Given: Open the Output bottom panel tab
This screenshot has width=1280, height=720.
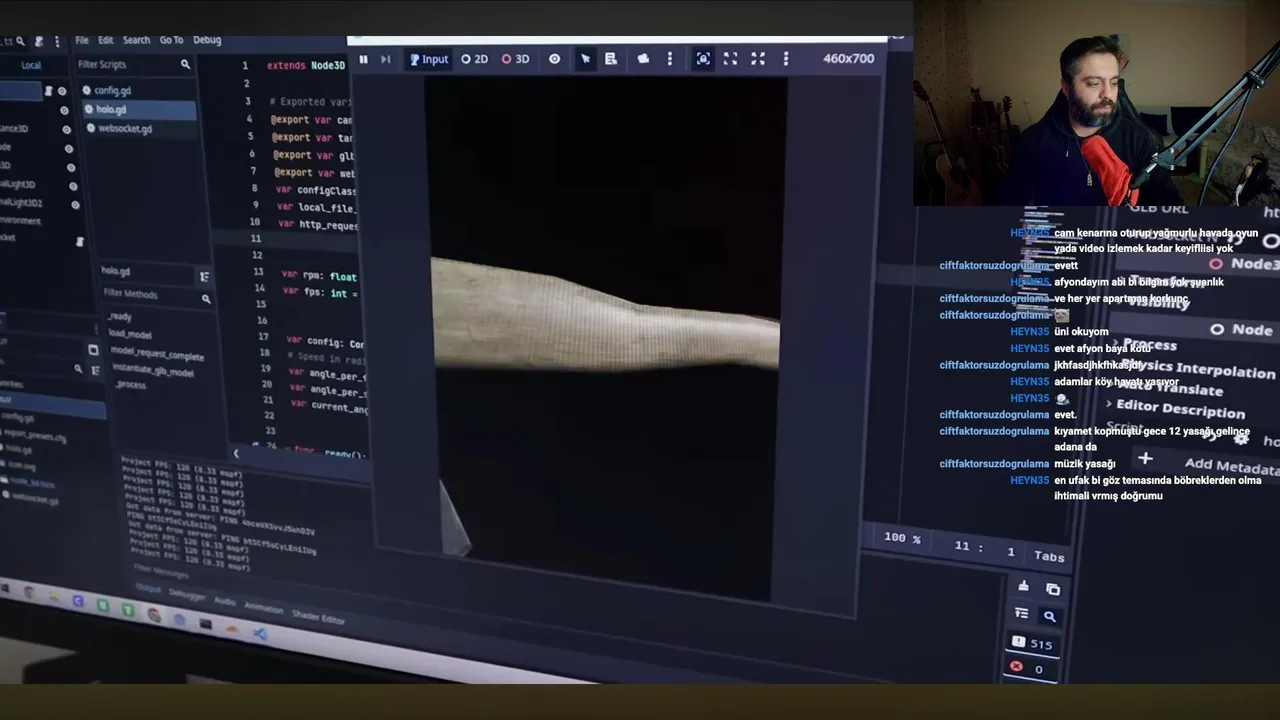Looking at the screenshot, I should [x=148, y=589].
